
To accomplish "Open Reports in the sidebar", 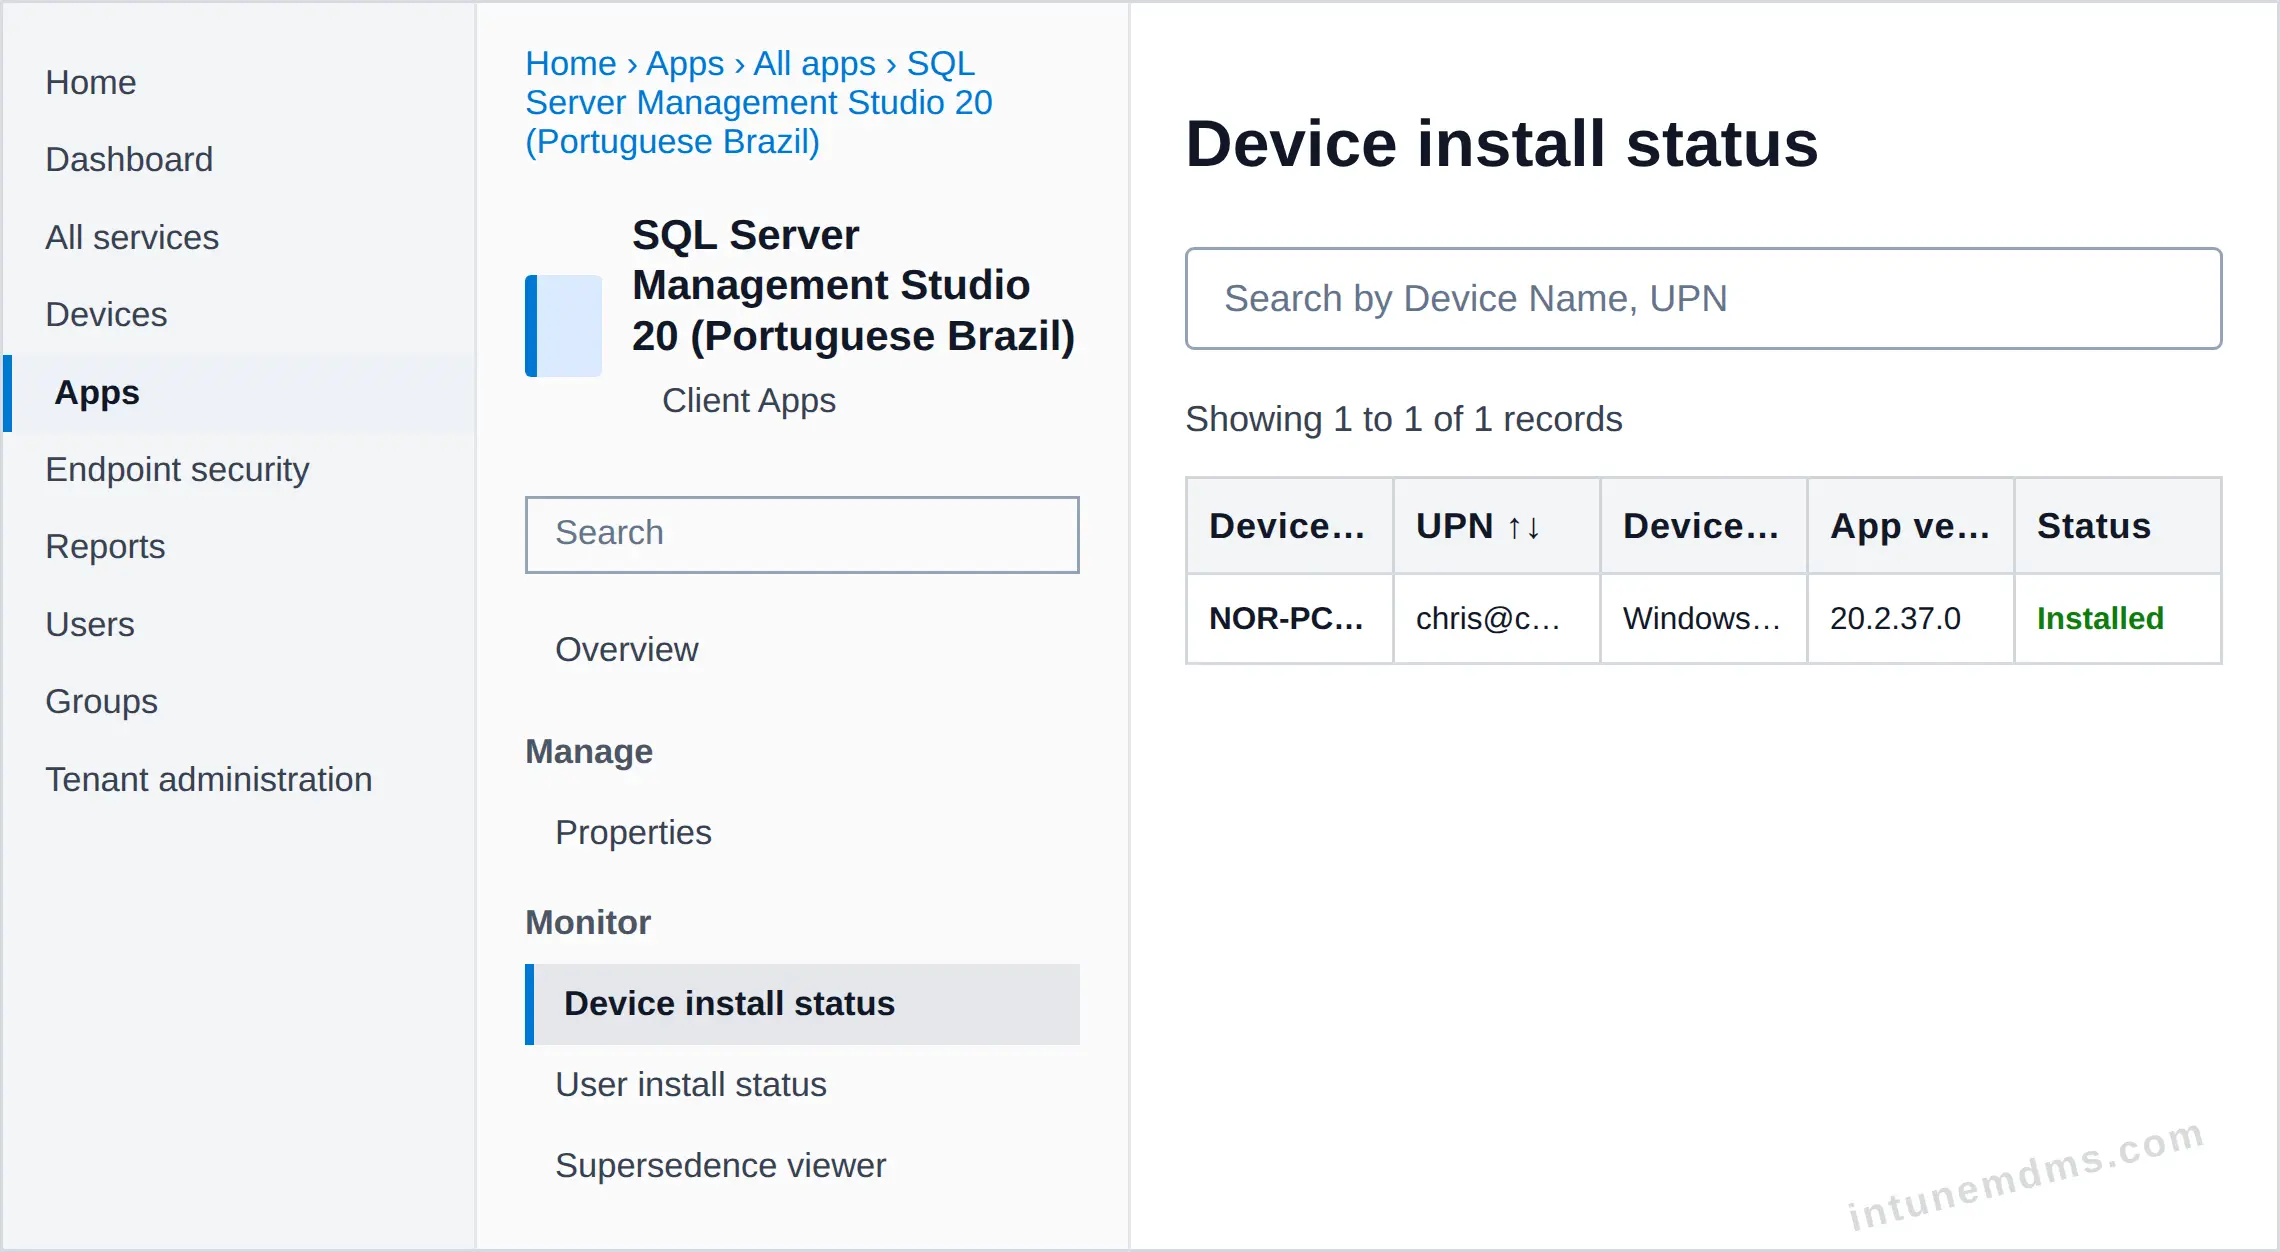I will (105, 546).
